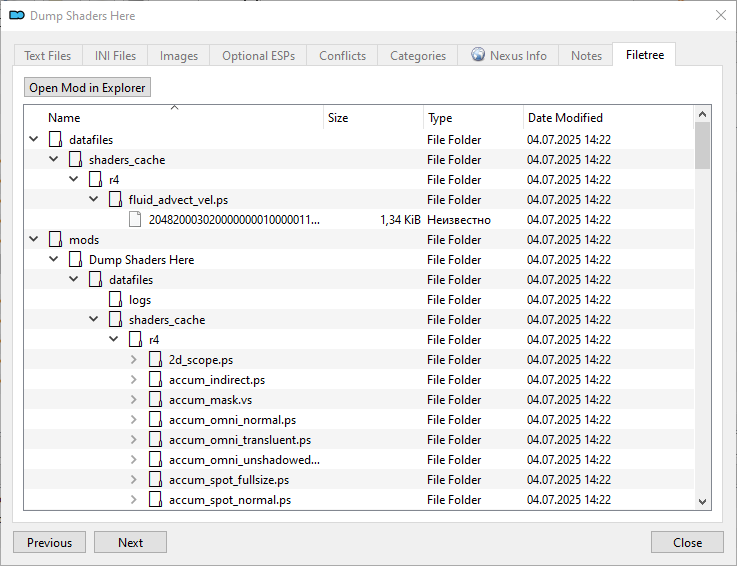Select the accum_mask.vs row name
The width and height of the screenshot is (737, 566).
click(211, 400)
